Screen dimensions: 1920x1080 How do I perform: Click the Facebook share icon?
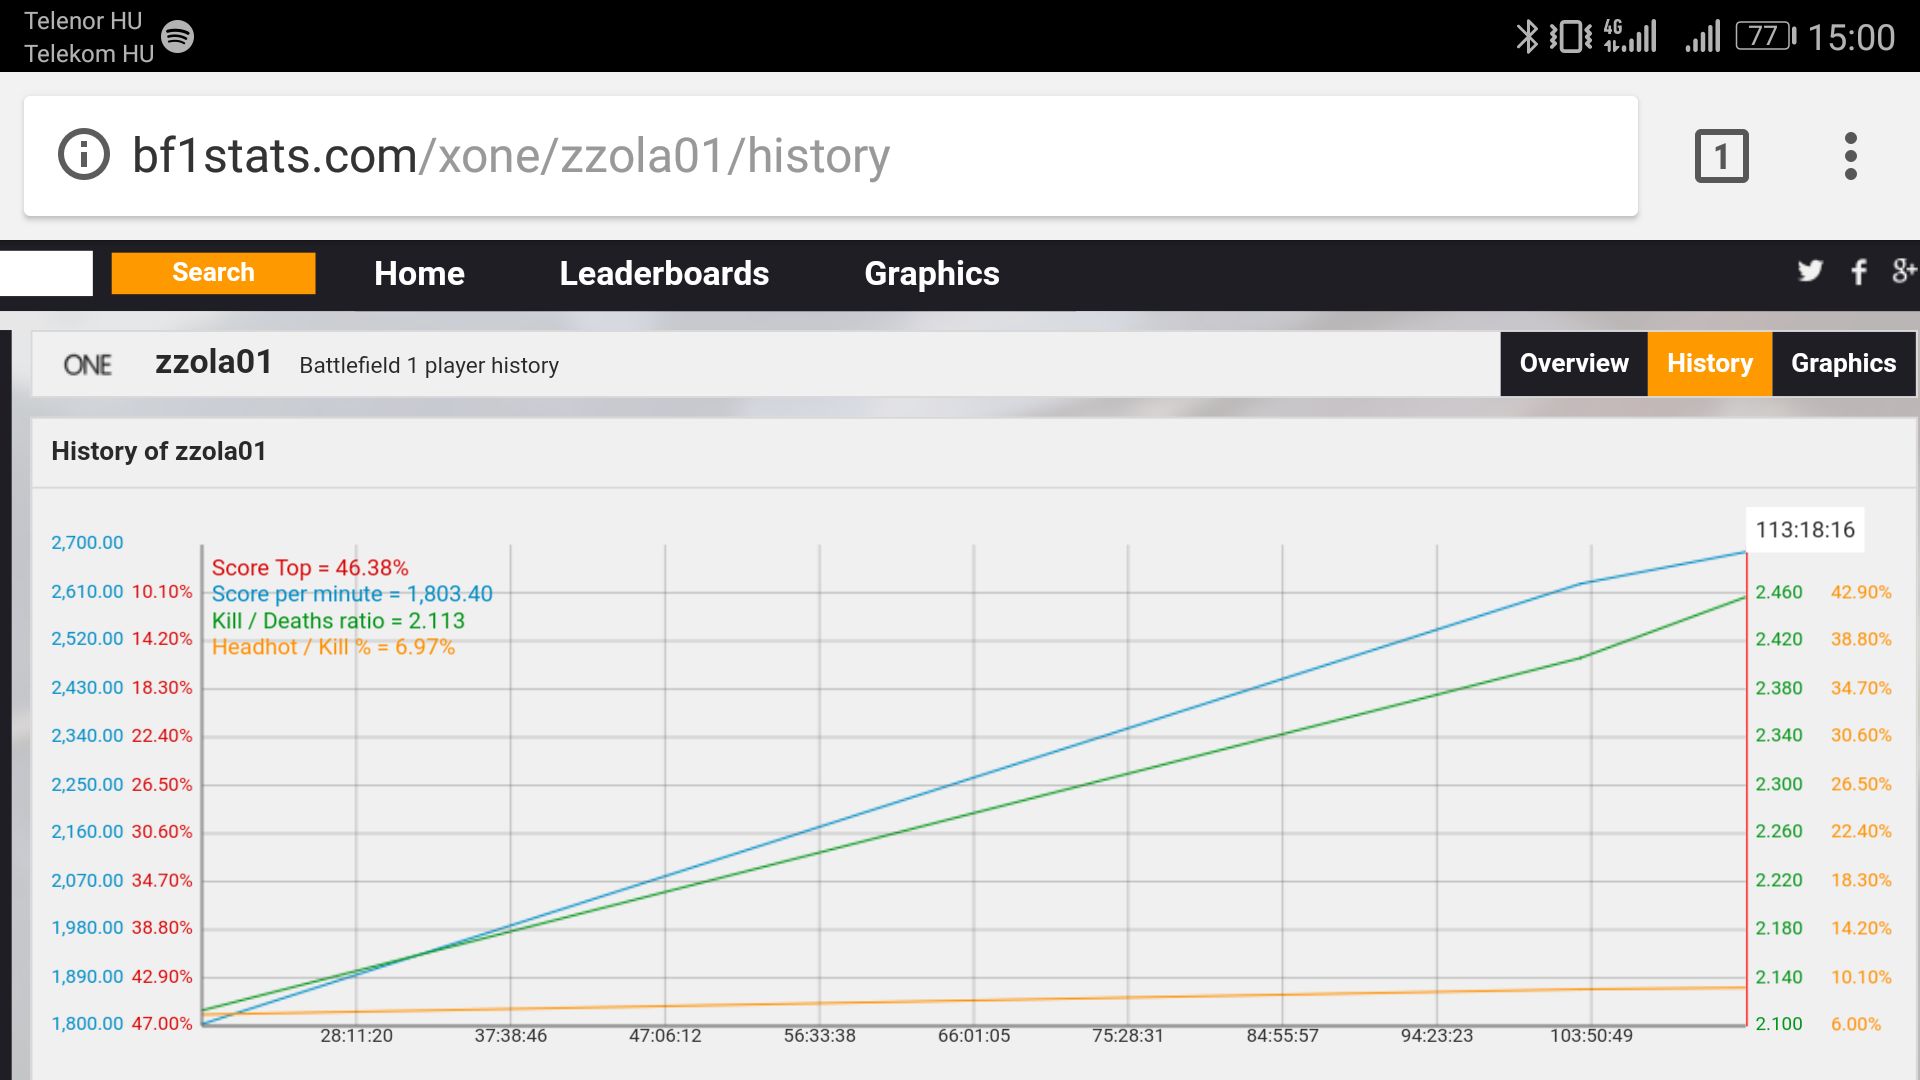click(1859, 272)
